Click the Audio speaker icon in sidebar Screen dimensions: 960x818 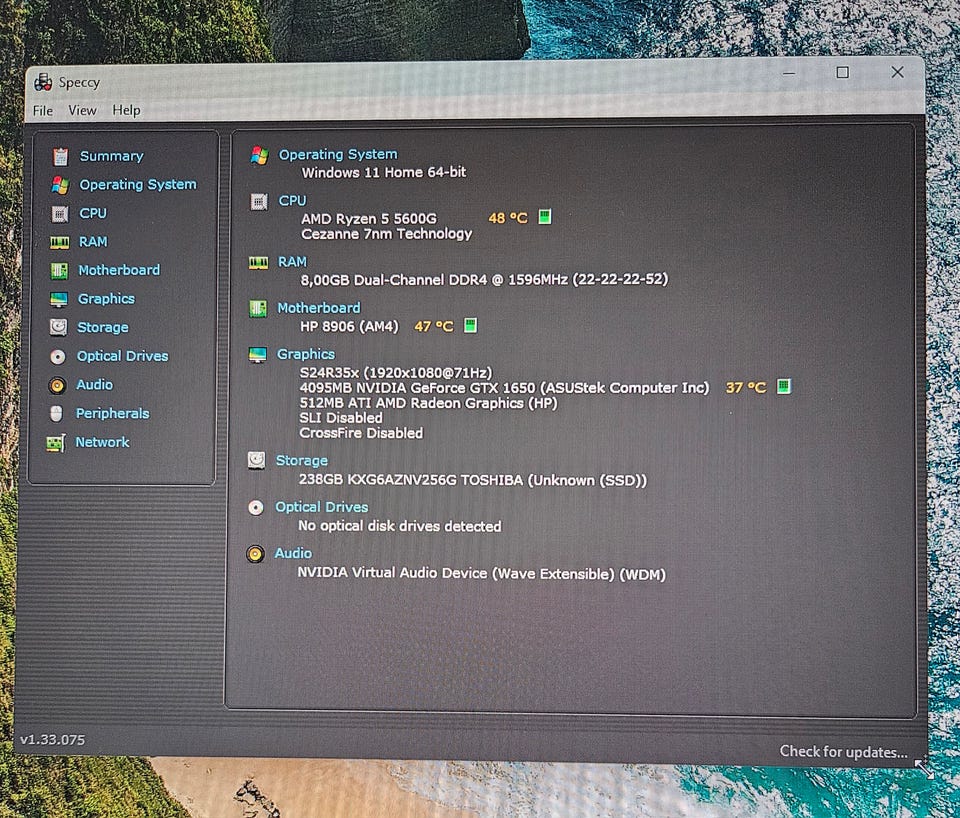click(57, 385)
